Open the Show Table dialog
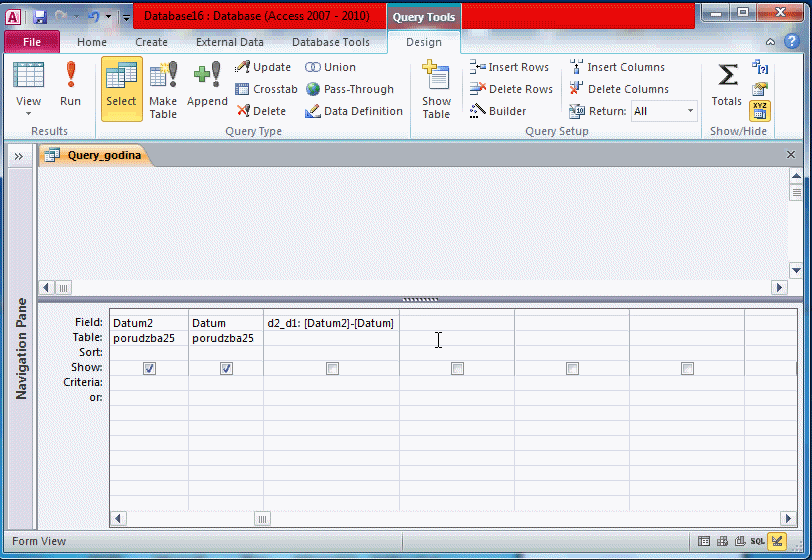The width and height of the screenshot is (812, 560). (436, 88)
